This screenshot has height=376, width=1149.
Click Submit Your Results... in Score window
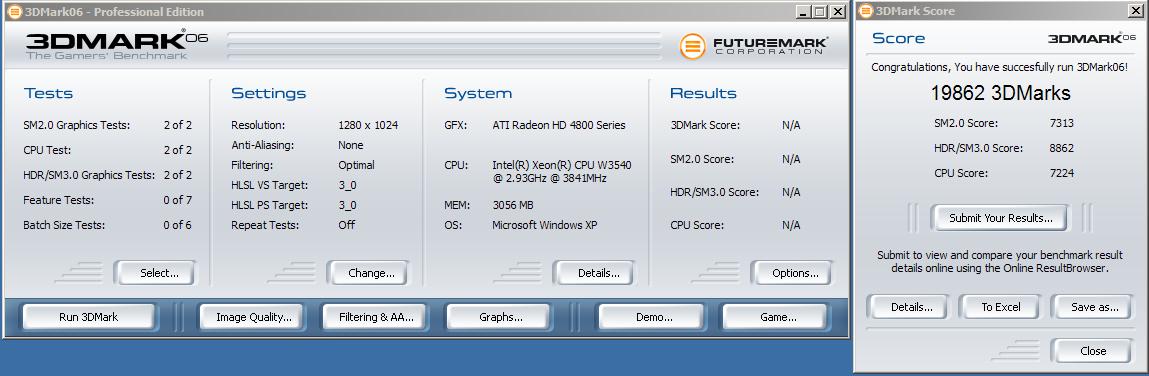pyautogui.click(x=1000, y=218)
